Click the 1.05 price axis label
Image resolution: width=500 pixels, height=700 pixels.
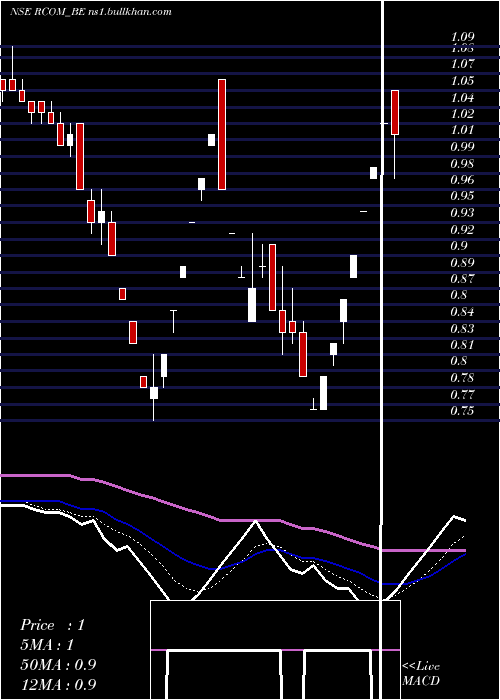(462, 81)
